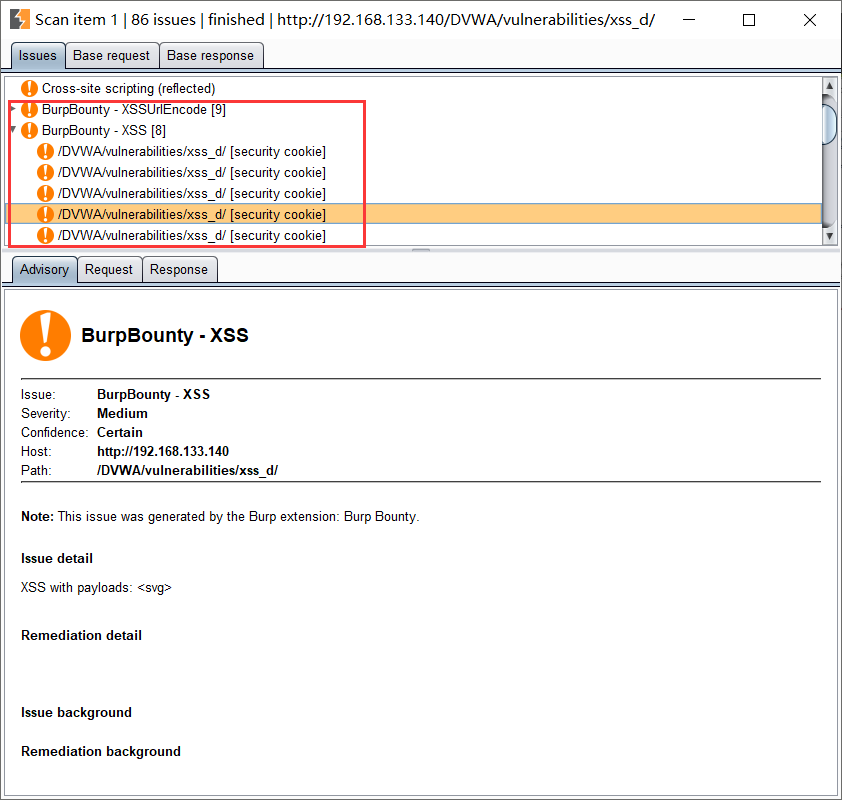Click the Issue detail heading
The image size is (842, 800).
[57, 559]
